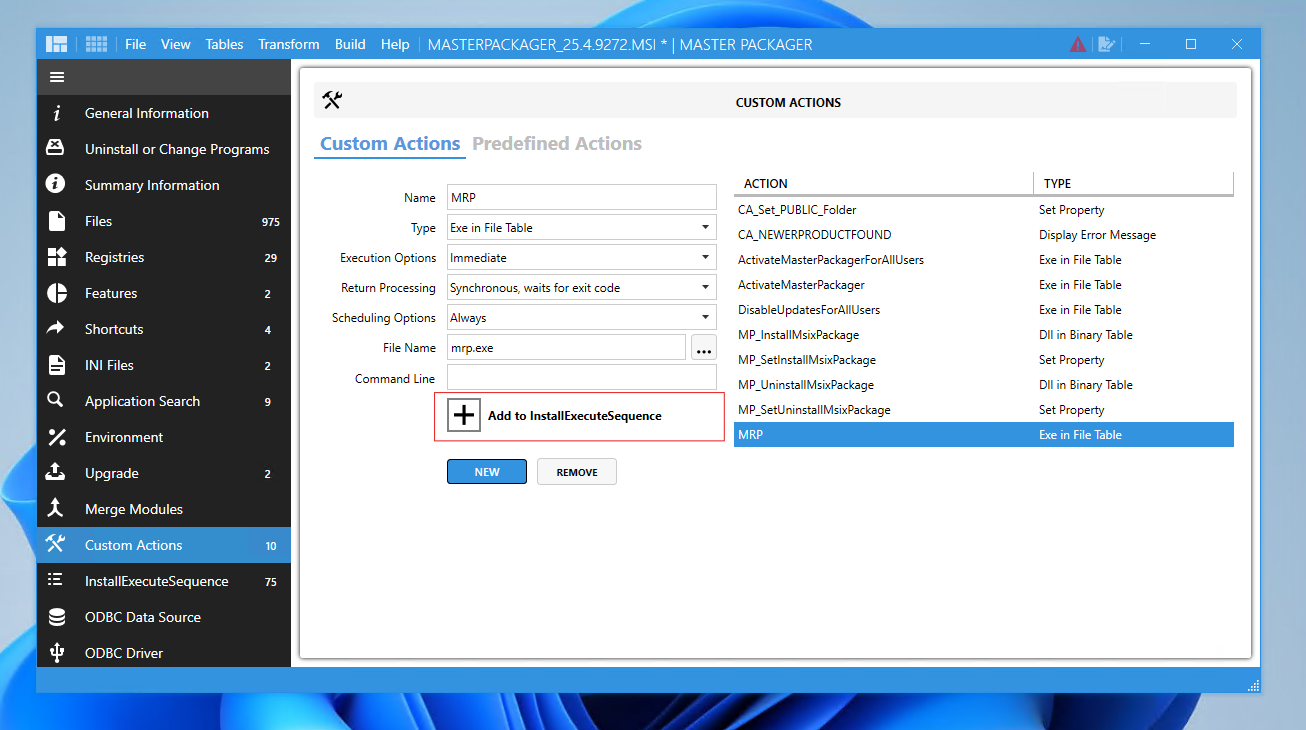The height and width of the screenshot is (730, 1306).
Task: Open the View menu
Action: click(x=176, y=44)
